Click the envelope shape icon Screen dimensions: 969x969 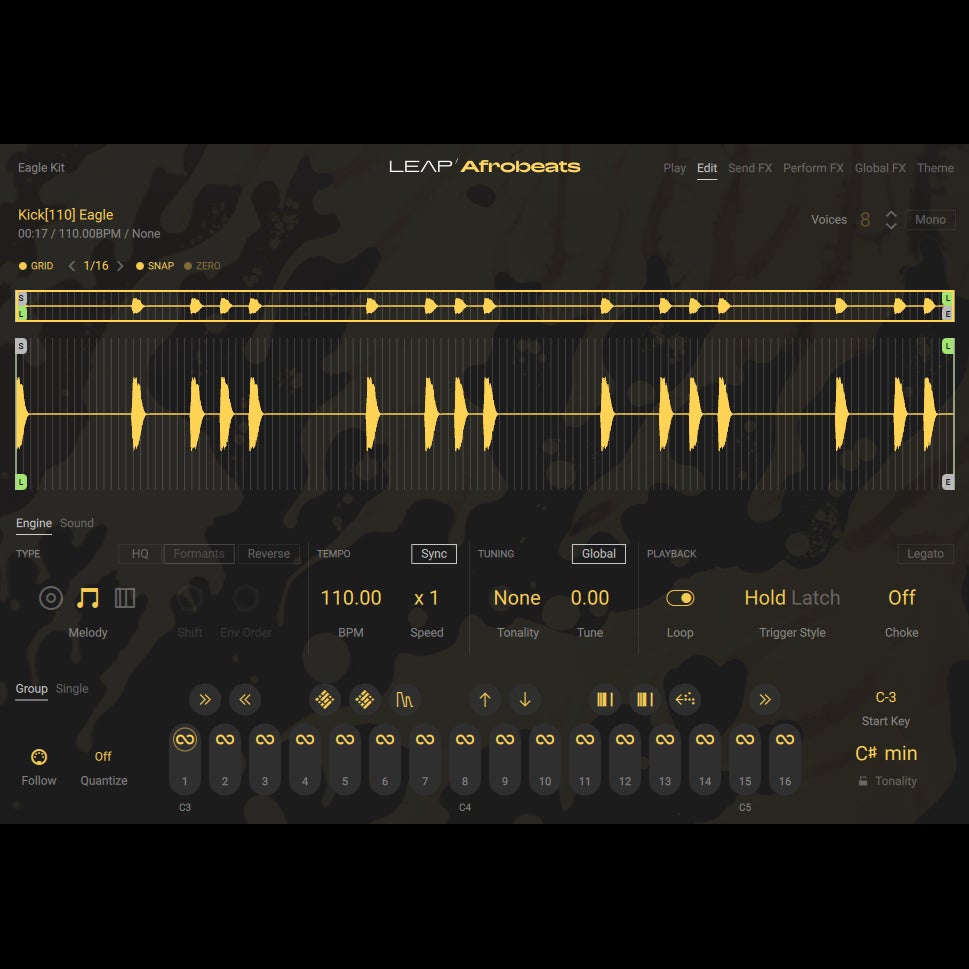(x=404, y=700)
